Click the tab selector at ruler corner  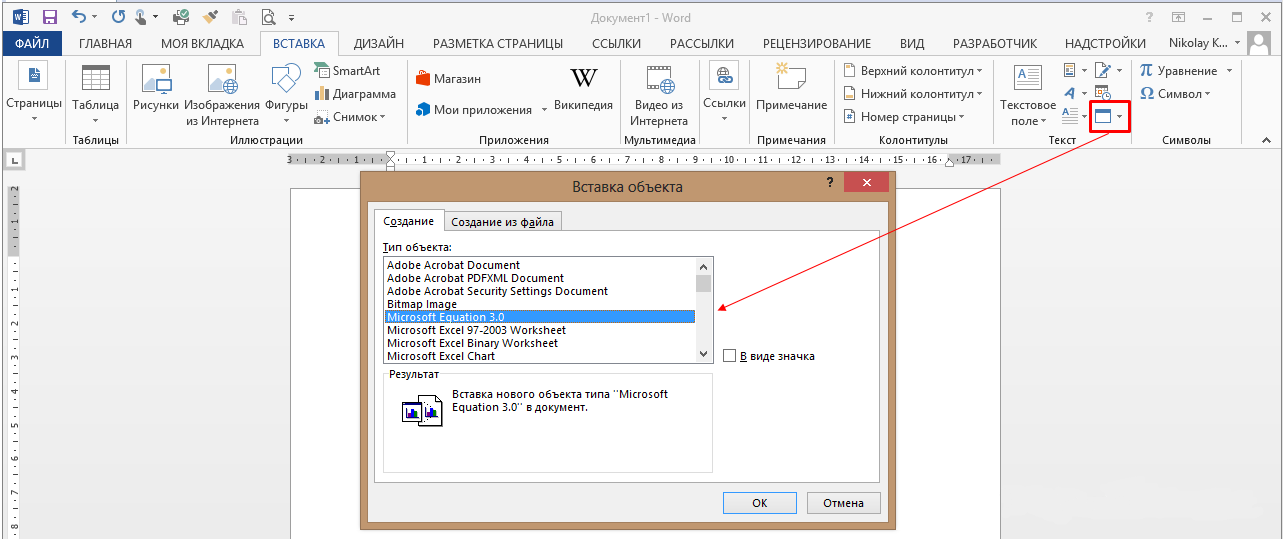13,159
